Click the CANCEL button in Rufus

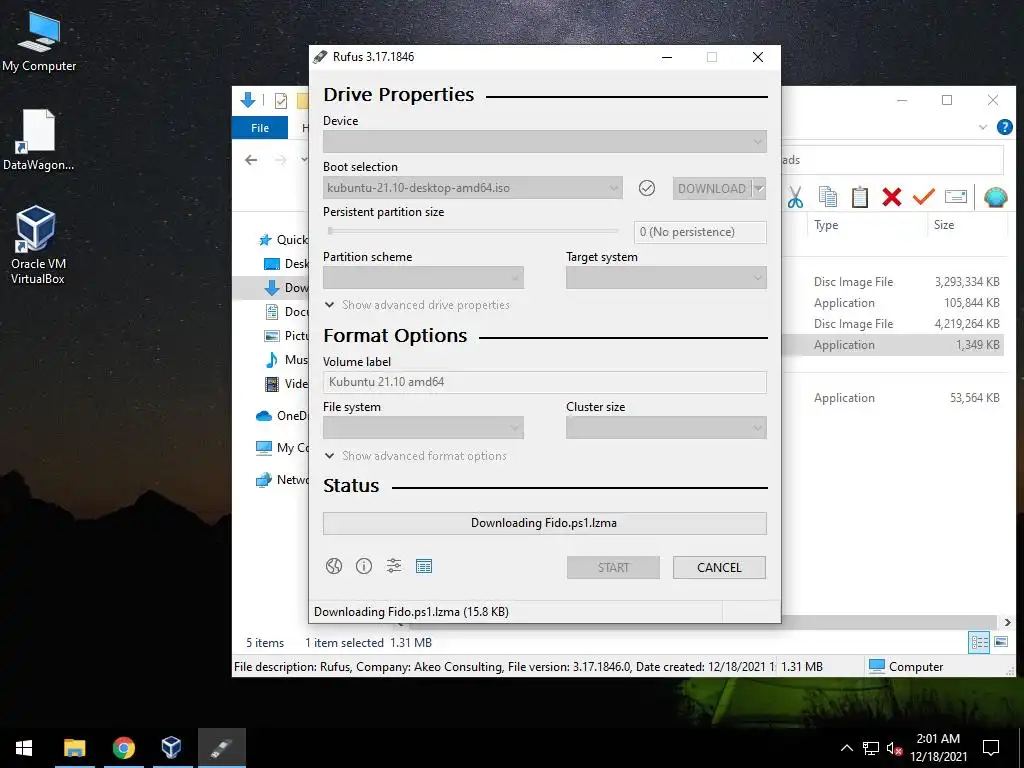coord(719,568)
